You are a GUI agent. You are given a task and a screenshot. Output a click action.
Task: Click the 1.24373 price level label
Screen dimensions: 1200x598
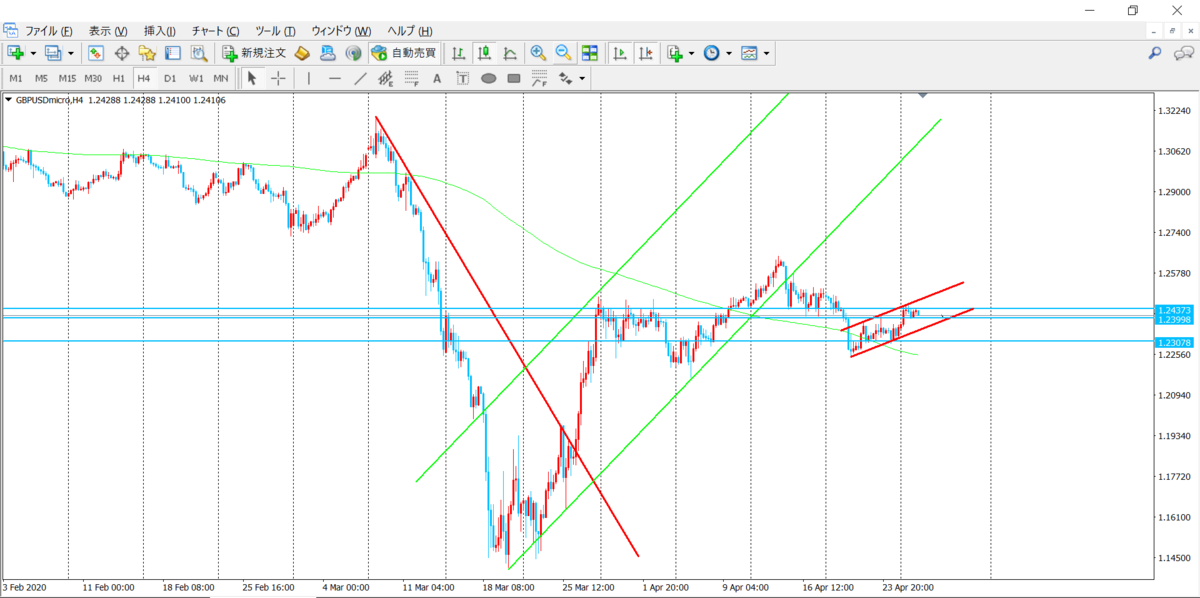click(1172, 310)
